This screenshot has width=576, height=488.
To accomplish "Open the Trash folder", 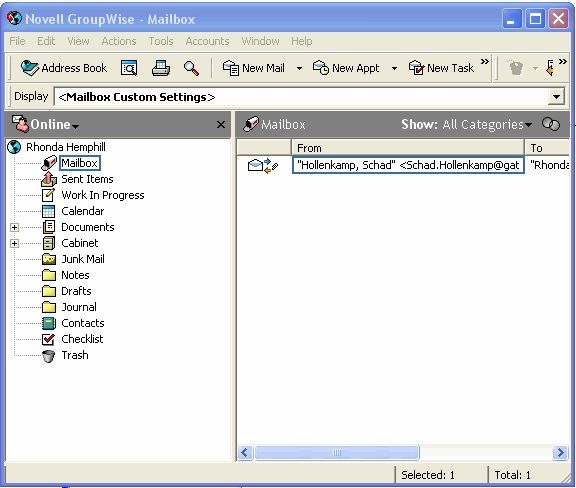I will click(x=75, y=355).
